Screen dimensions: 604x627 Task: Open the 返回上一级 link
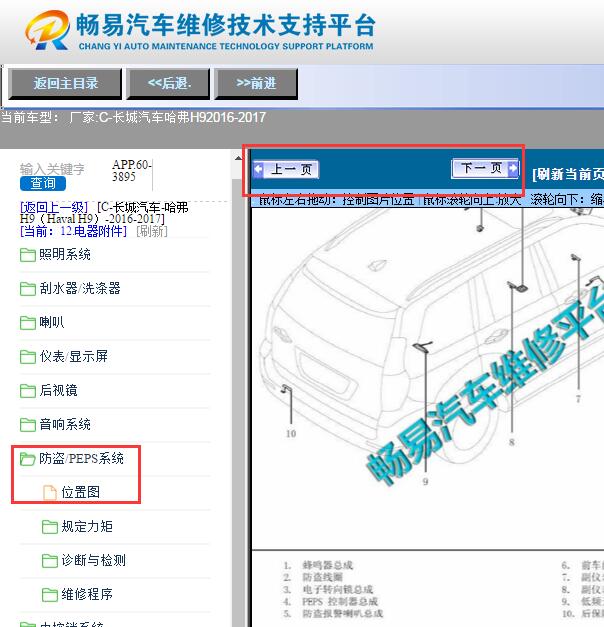pos(54,208)
